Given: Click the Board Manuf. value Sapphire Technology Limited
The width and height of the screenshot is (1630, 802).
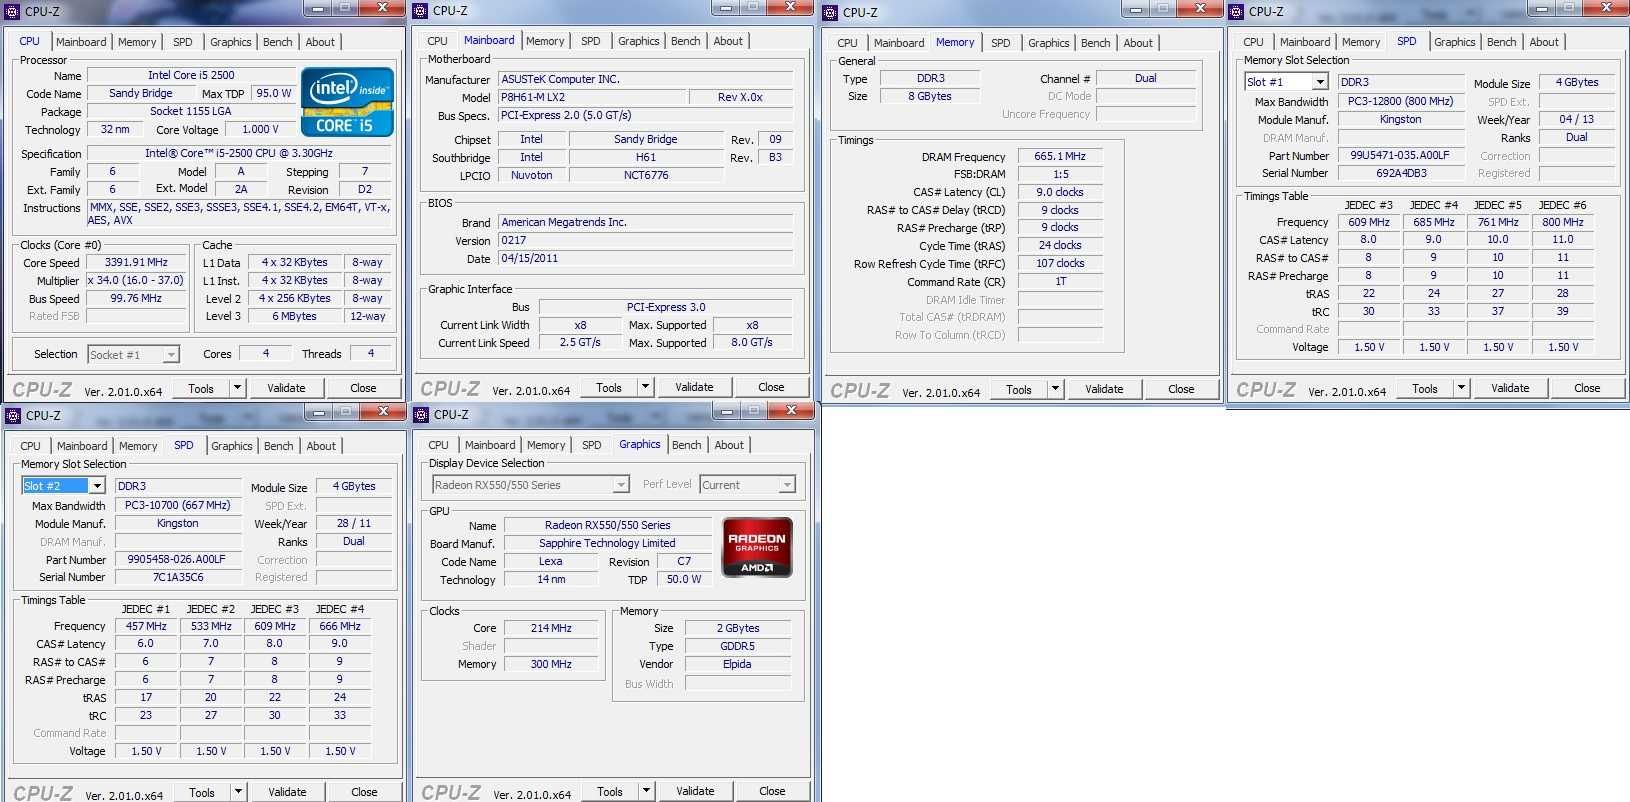Looking at the screenshot, I should tap(607, 543).
